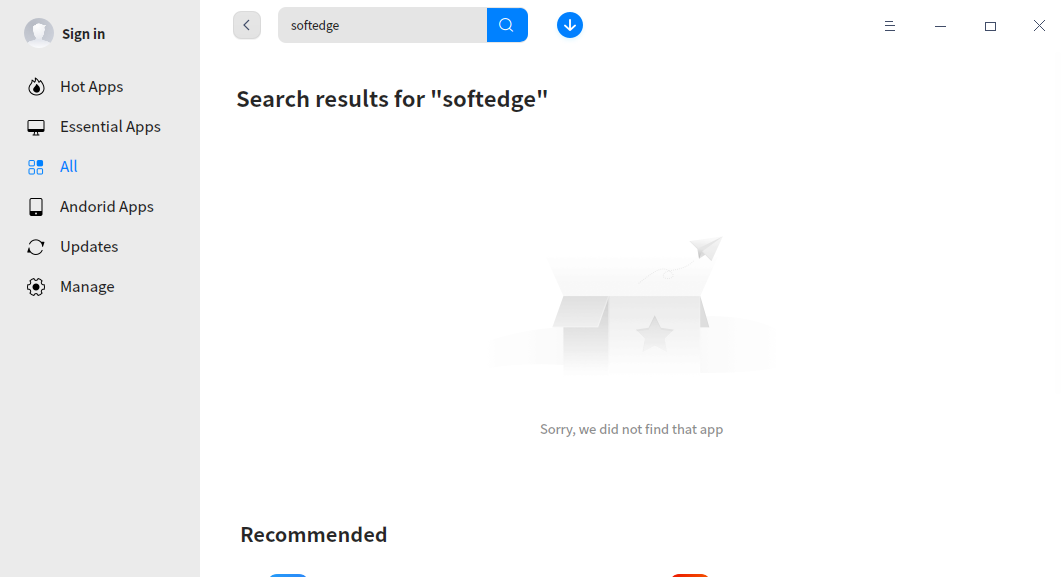Viewport: 1064px width, 577px height.
Task: Click the blue download arrow icon
Action: [x=570, y=25]
